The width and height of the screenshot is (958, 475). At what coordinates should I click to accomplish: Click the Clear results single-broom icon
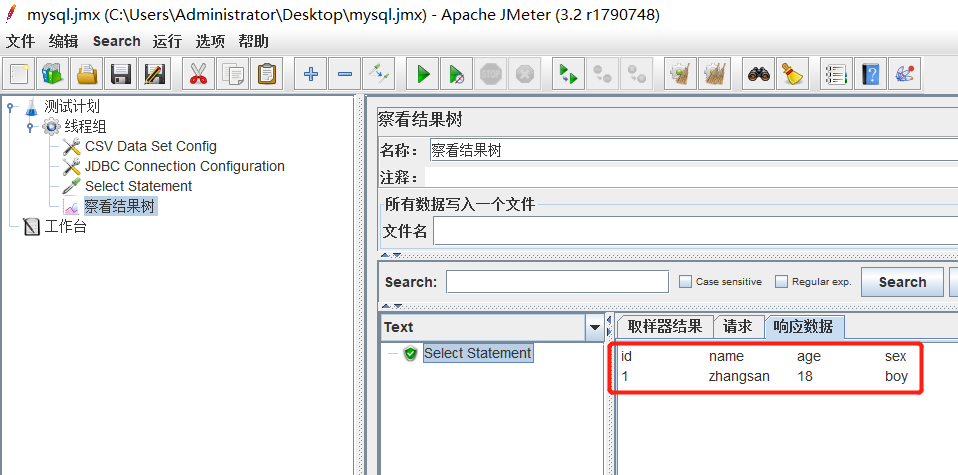point(680,75)
